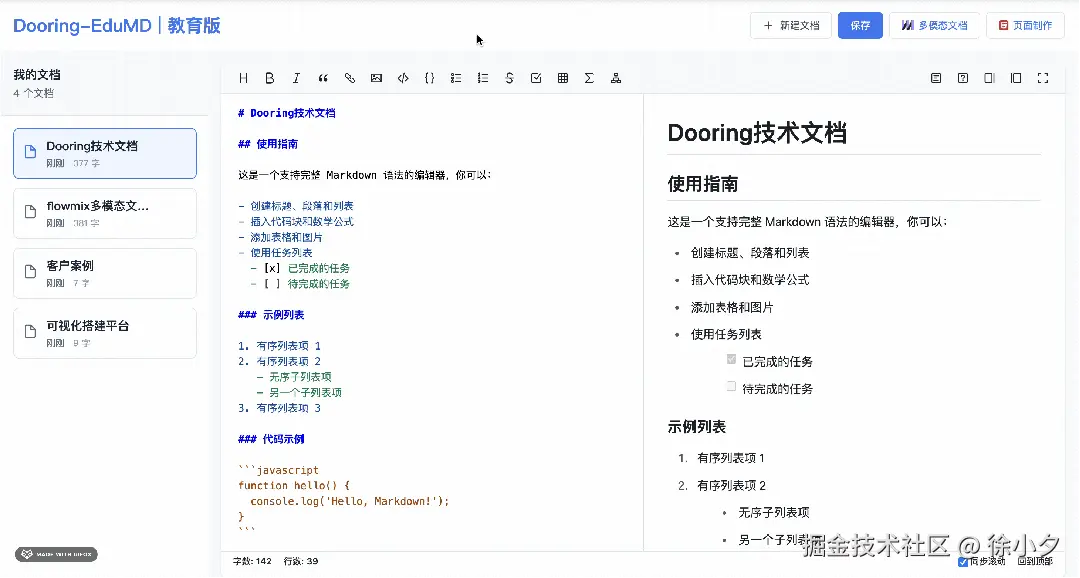
Task: Click the 行数: 39 status entry
Action: point(301,561)
